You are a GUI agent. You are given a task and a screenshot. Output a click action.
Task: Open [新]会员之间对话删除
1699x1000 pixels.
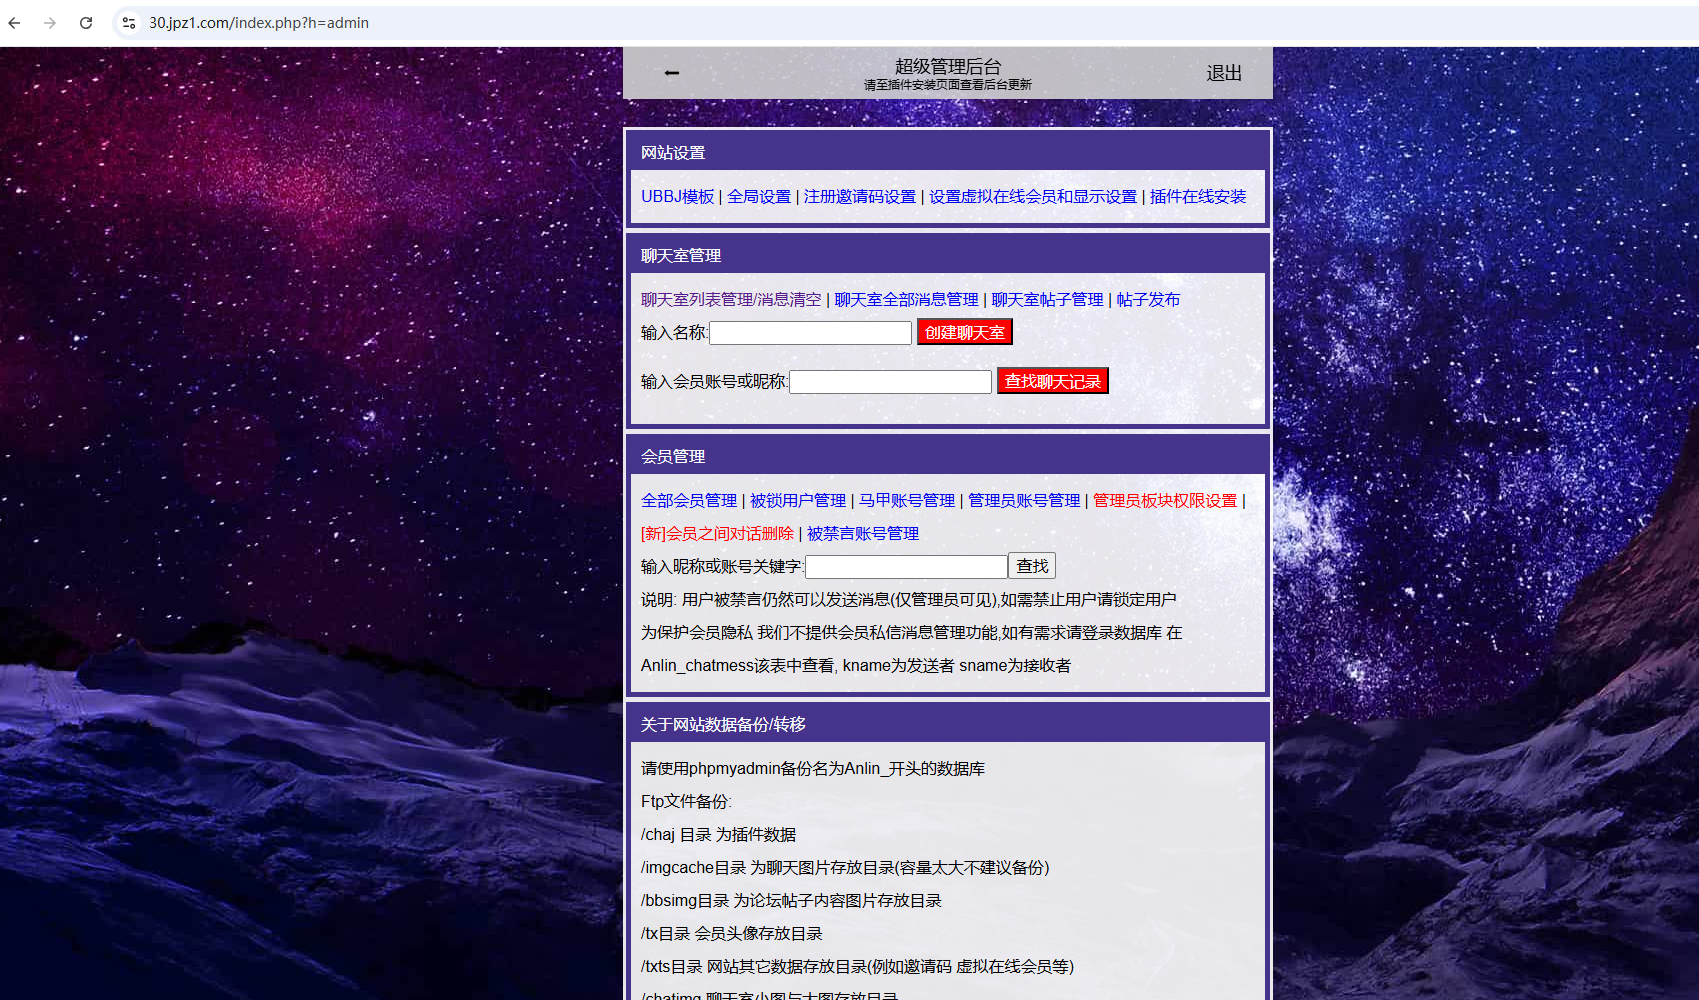coord(717,534)
